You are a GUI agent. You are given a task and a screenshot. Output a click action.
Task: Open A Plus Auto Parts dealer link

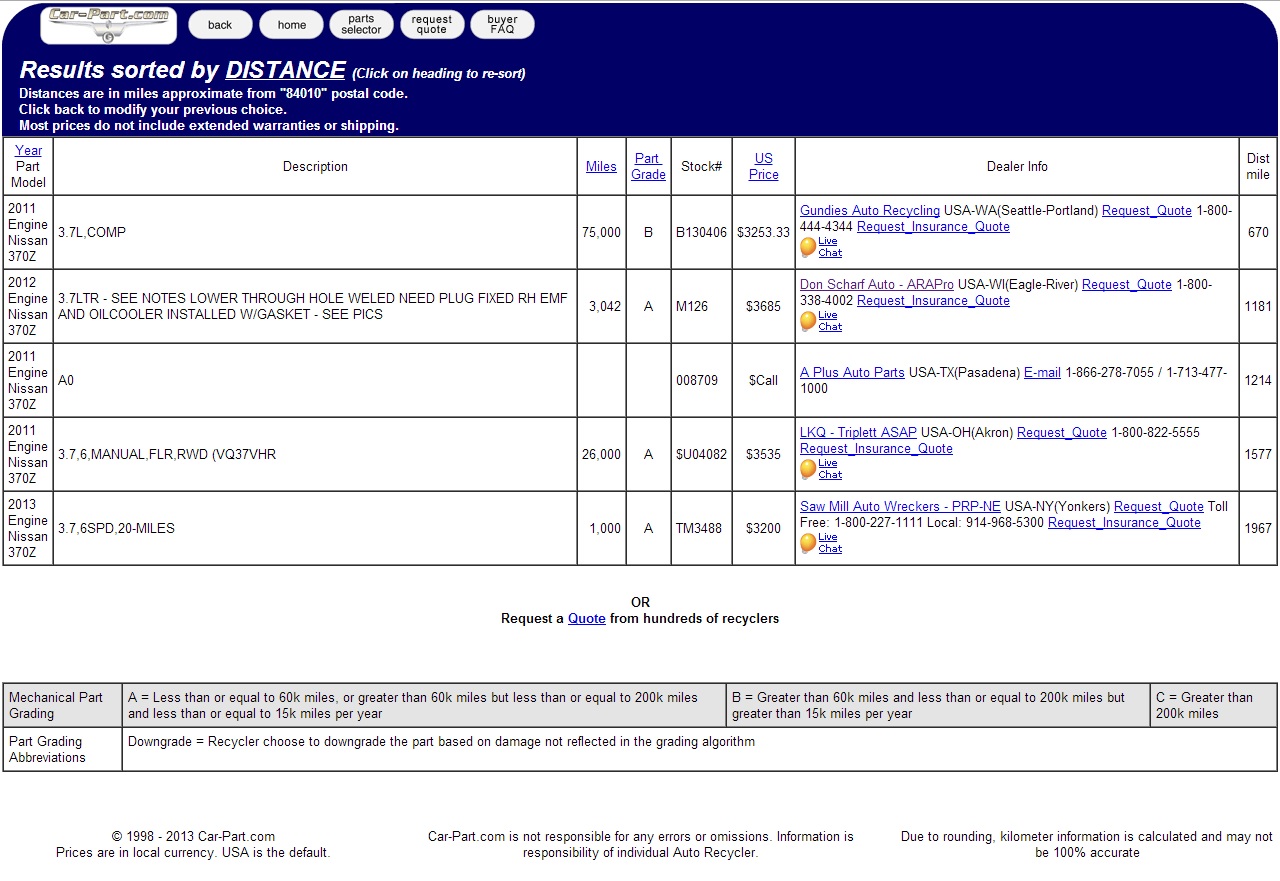pos(852,373)
